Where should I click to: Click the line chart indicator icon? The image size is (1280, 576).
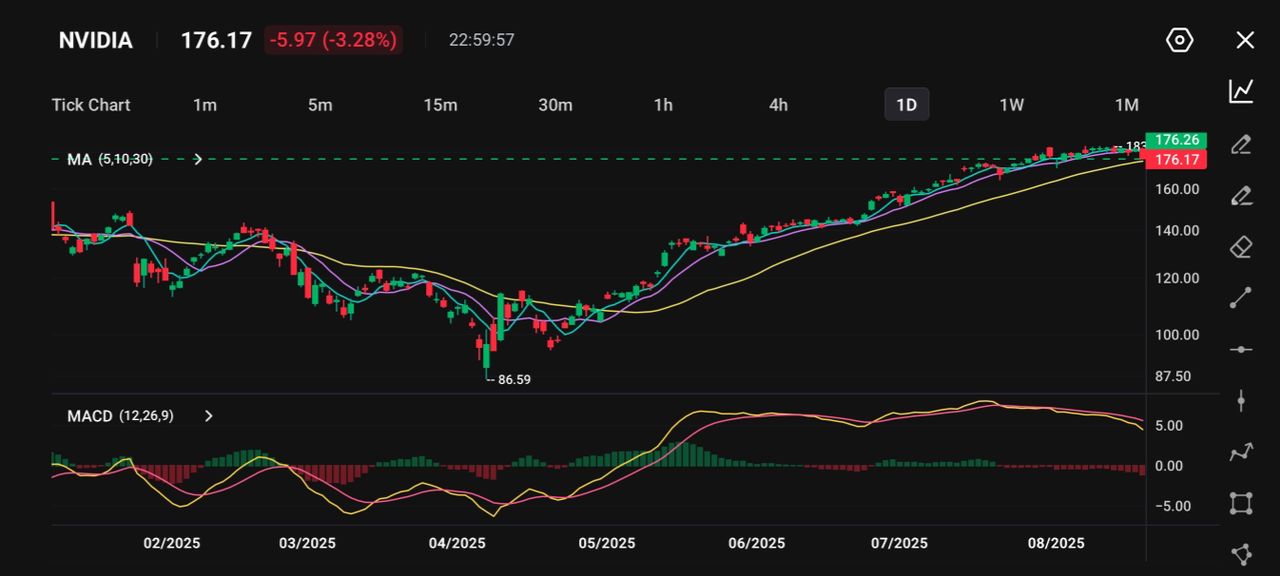[1241, 91]
